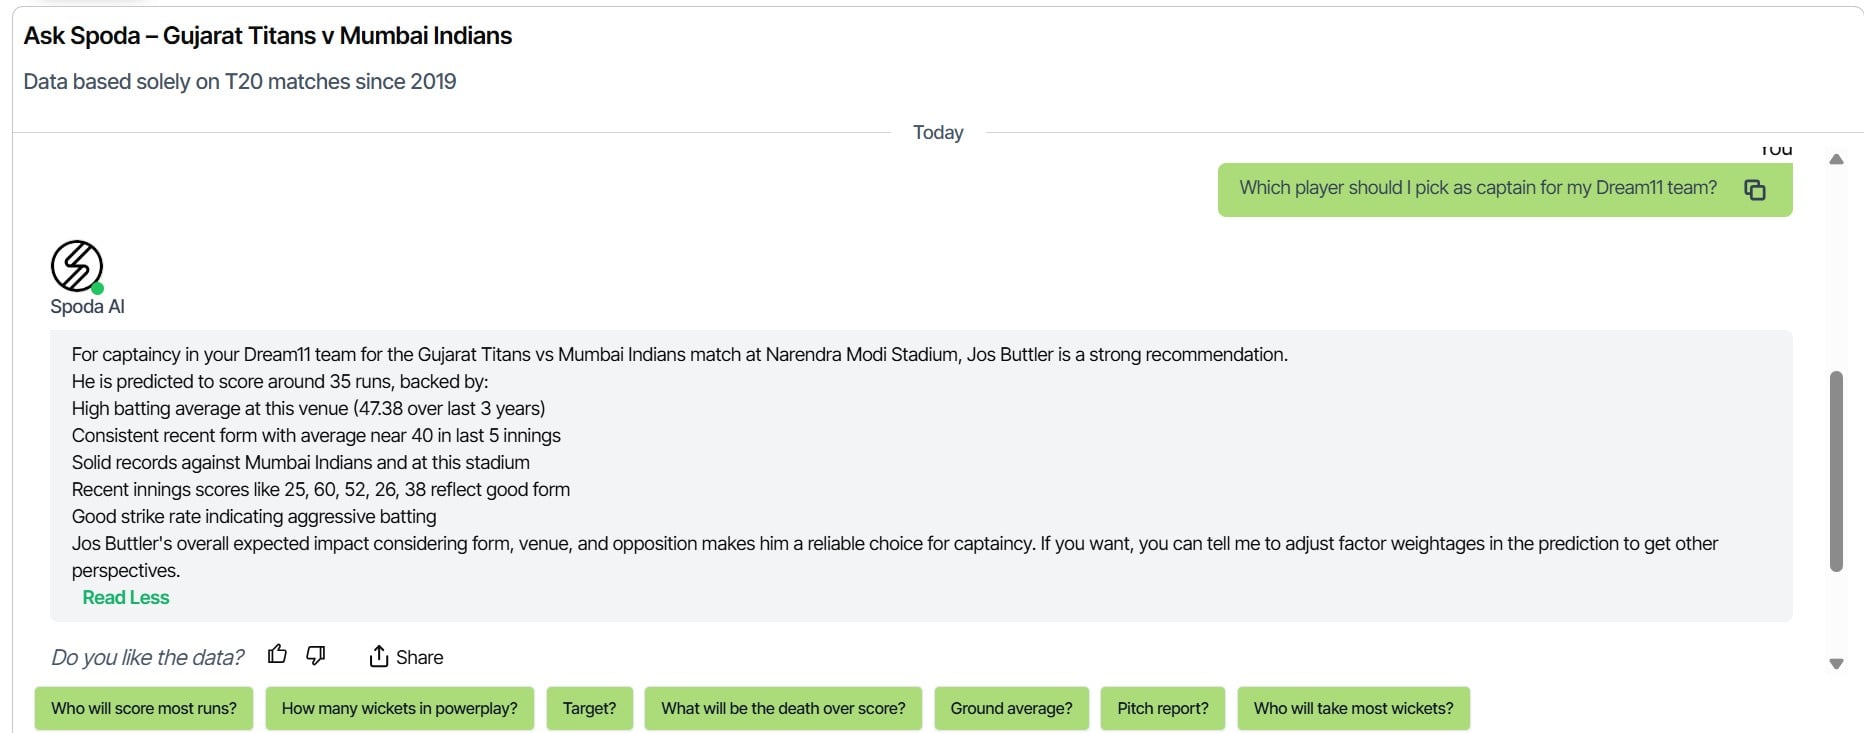Ask "Who will take most wickets?"

[1353, 708]
